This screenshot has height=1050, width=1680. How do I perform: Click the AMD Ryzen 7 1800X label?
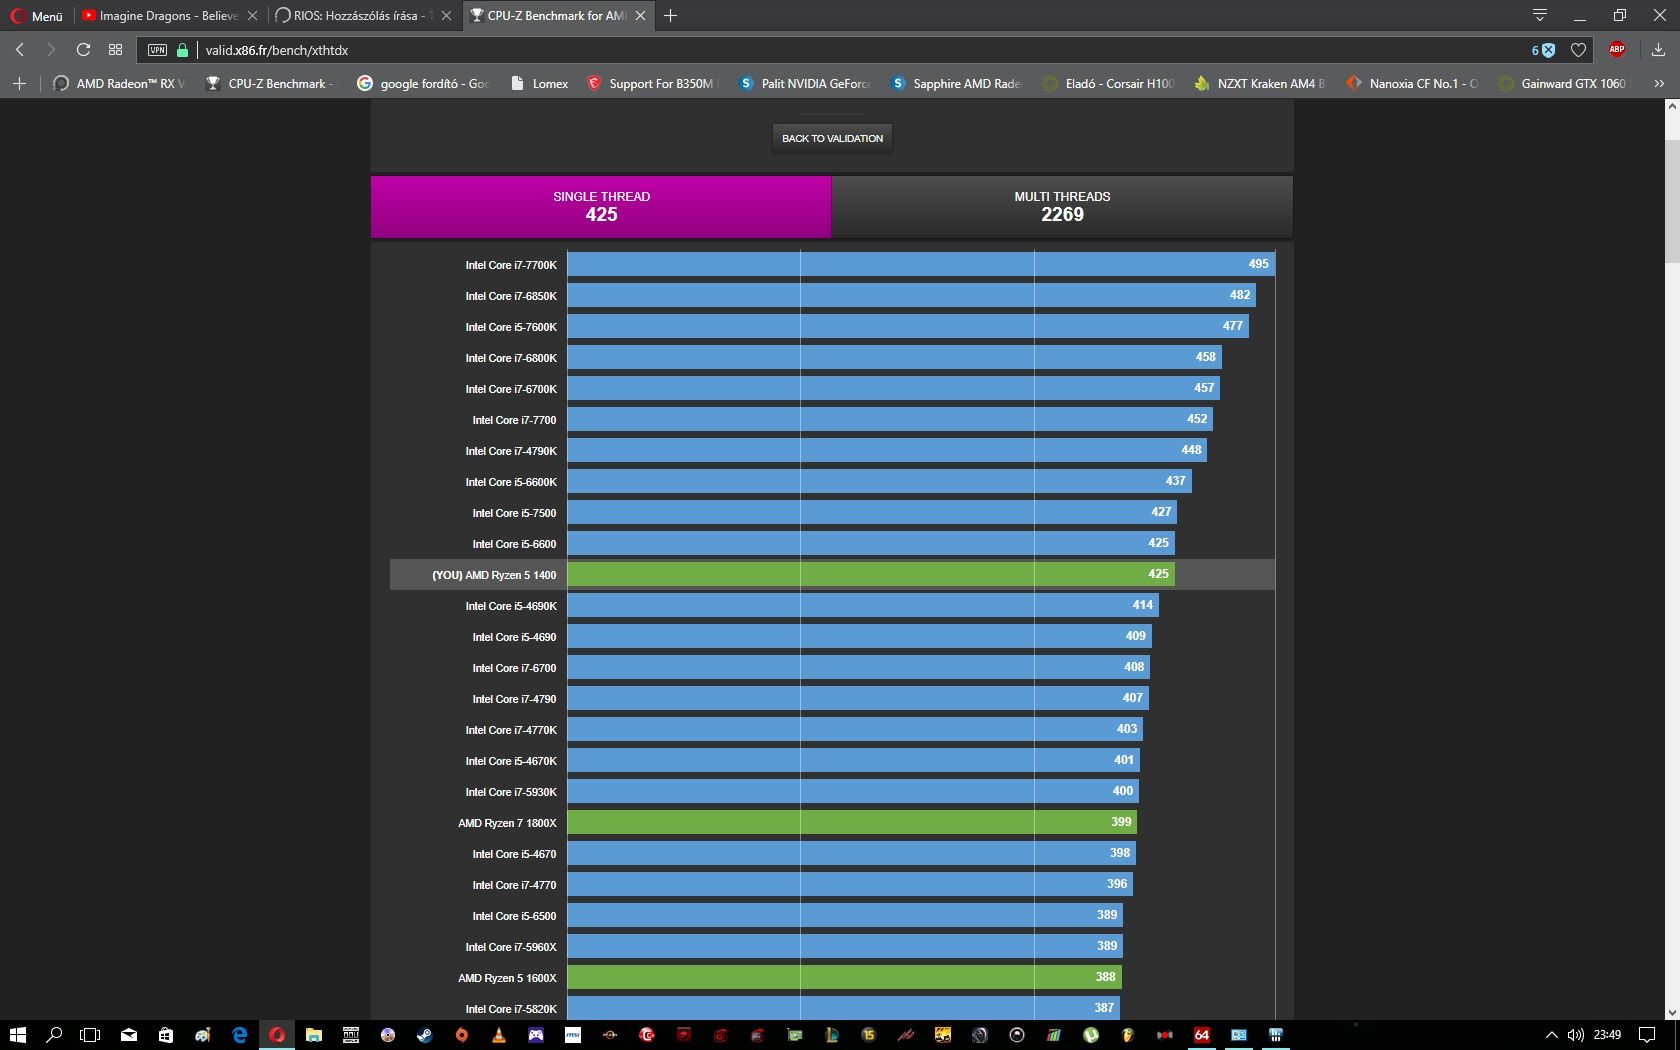(507, 823)
